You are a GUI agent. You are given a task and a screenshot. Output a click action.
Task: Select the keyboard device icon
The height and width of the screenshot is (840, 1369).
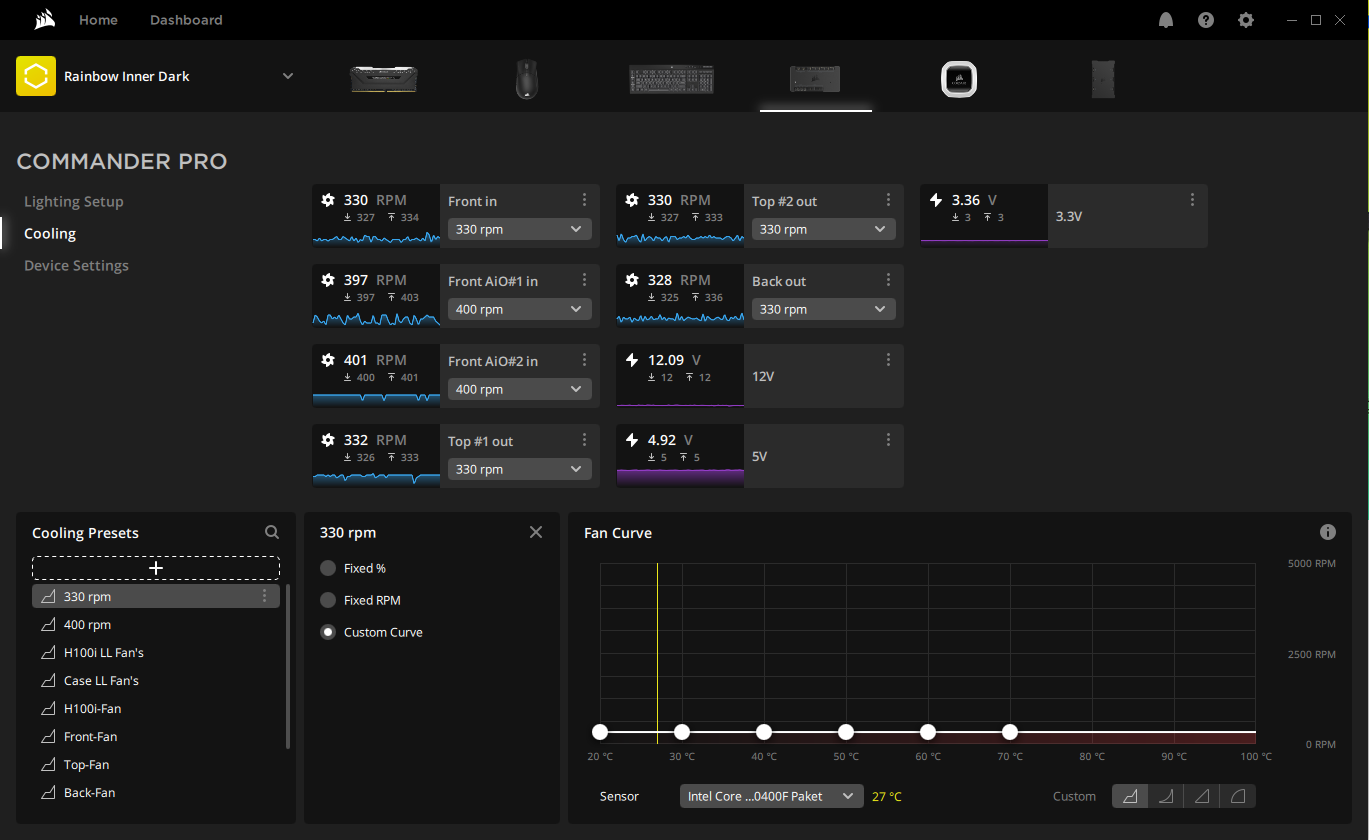pyautogui.click(x=672, y=79)
